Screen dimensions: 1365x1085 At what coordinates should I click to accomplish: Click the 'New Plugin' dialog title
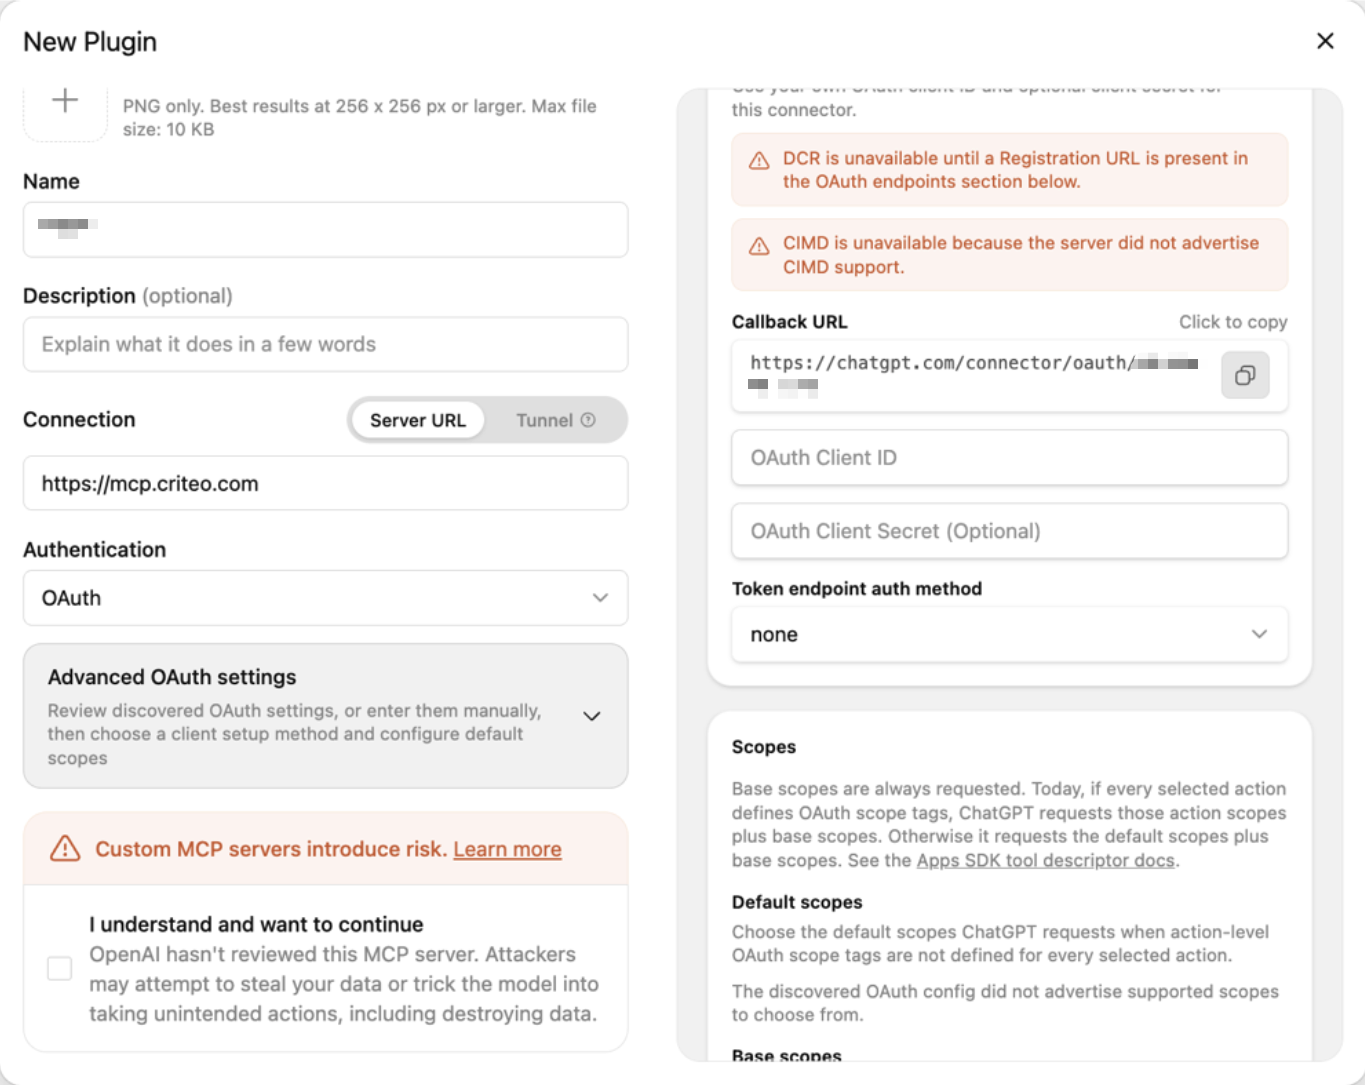click(90, 42)
